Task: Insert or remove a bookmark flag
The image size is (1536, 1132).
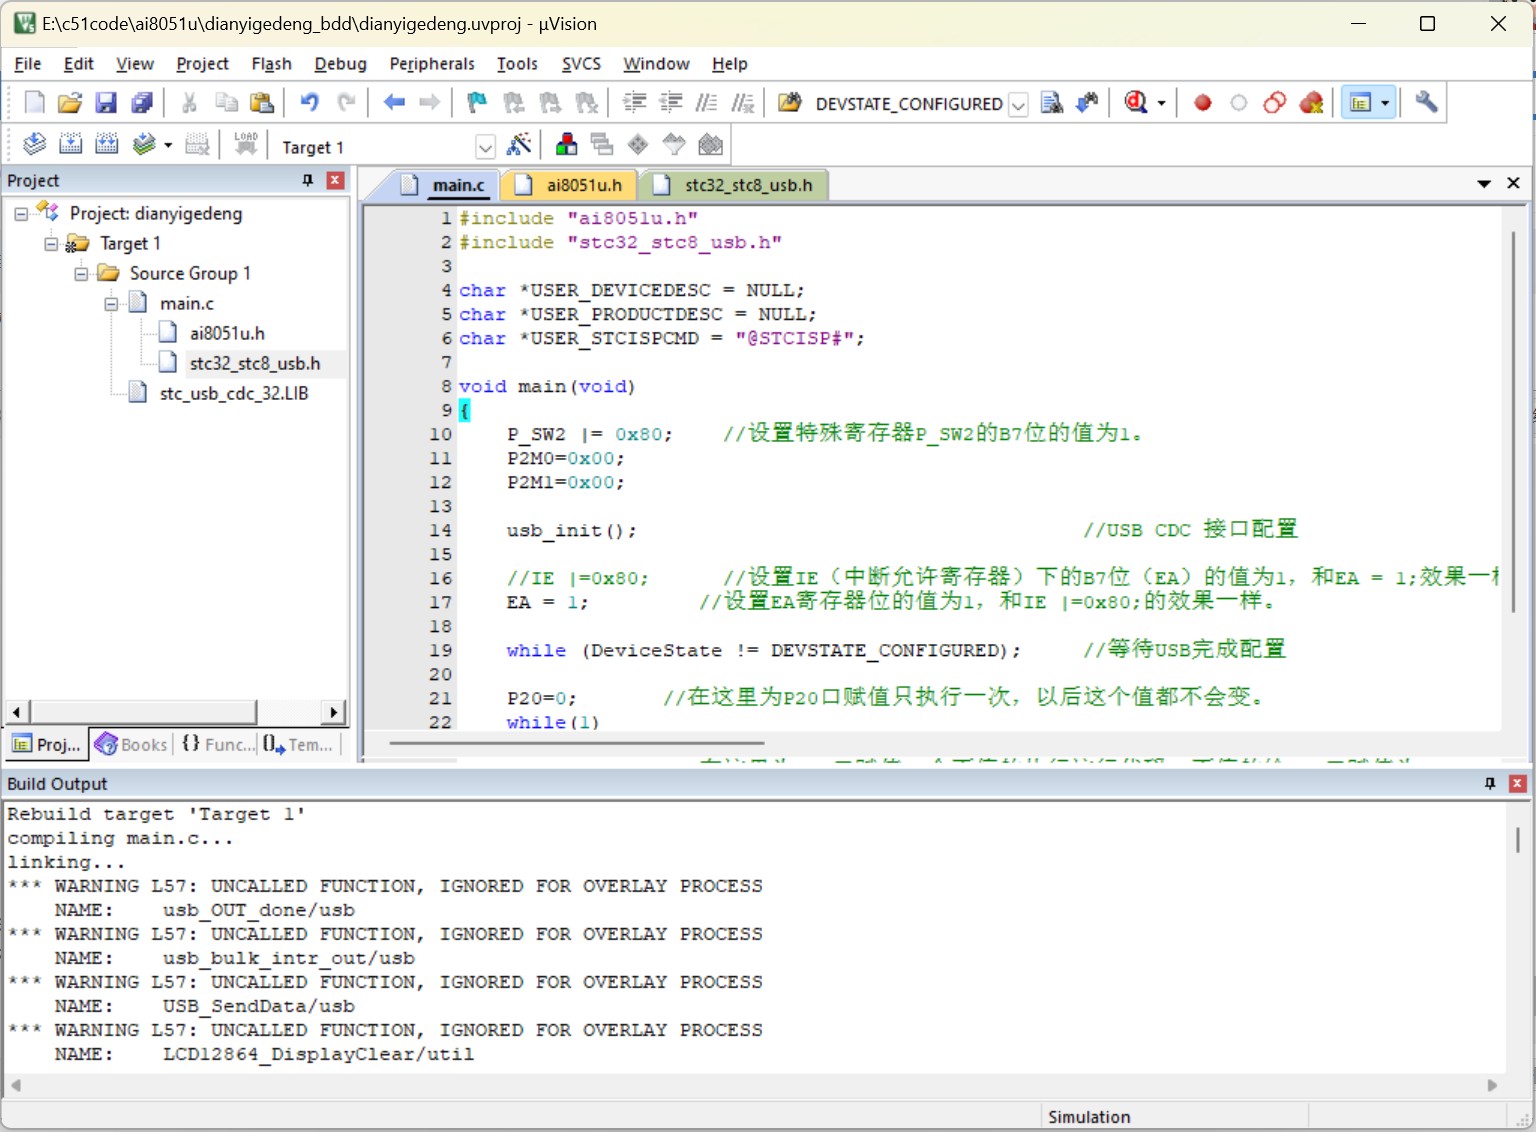Action: (x=477, y=102)
